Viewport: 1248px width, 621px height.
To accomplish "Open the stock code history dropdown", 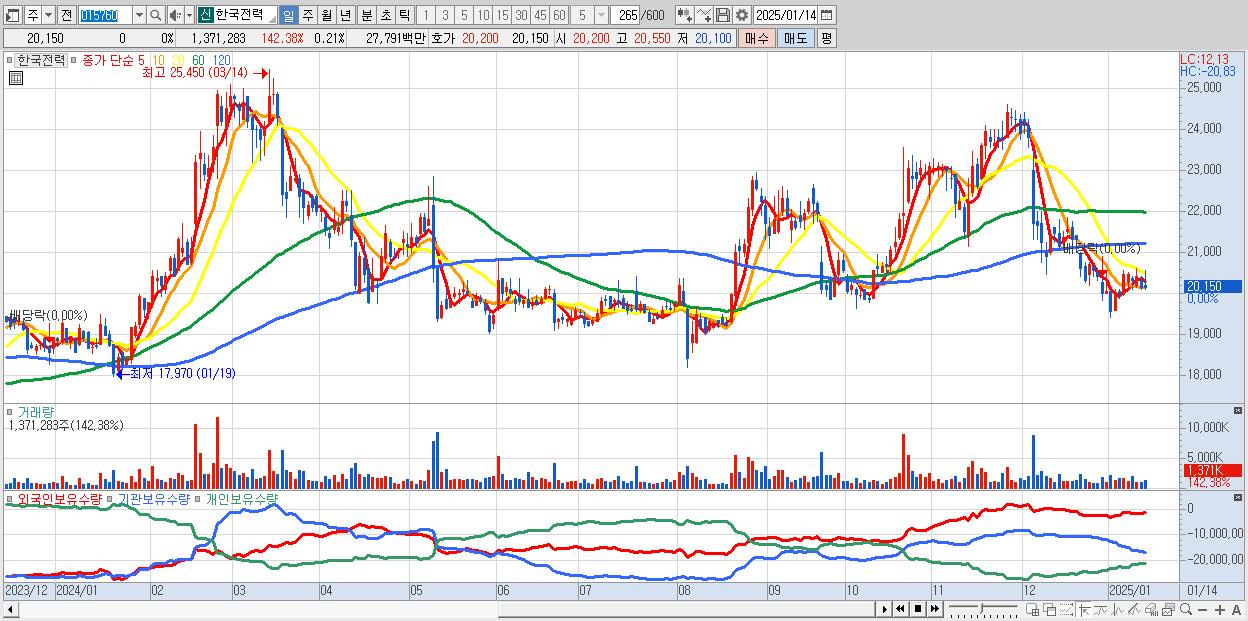I will pyautogui.click(x=139, y=15).
